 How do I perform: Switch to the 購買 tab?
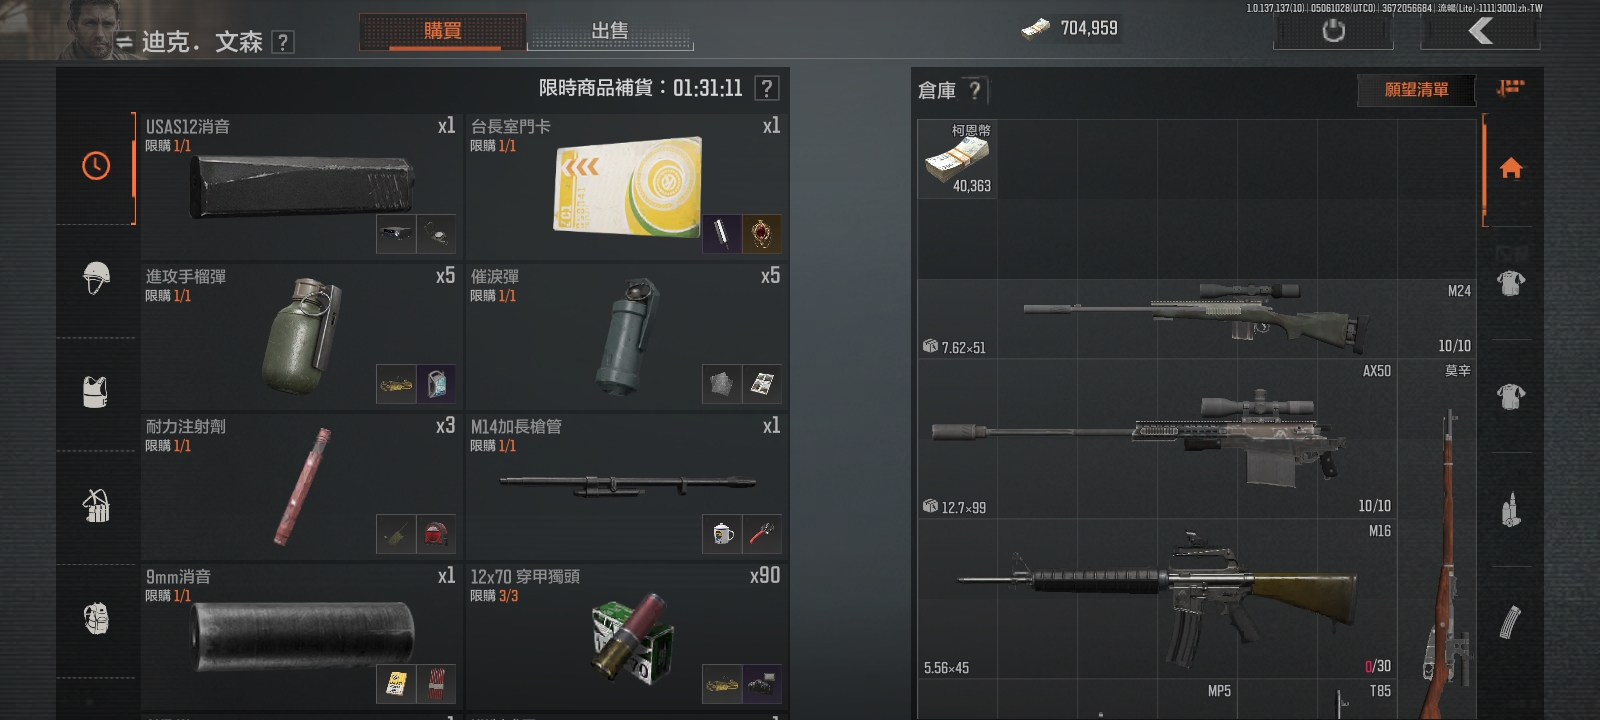(442, 31)
